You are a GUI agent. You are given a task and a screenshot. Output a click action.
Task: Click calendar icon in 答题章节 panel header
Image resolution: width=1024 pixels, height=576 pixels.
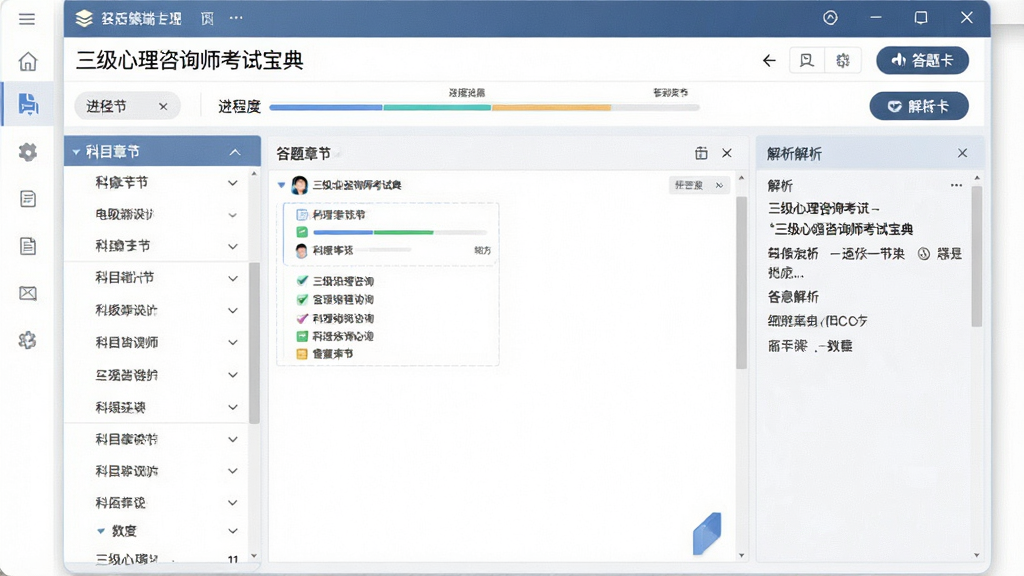click(701, 153)
